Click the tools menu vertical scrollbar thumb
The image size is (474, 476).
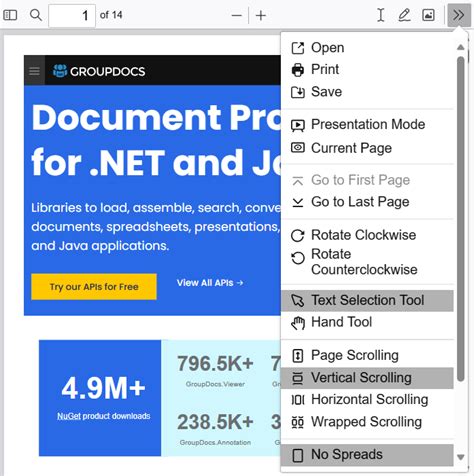(461, 219)
